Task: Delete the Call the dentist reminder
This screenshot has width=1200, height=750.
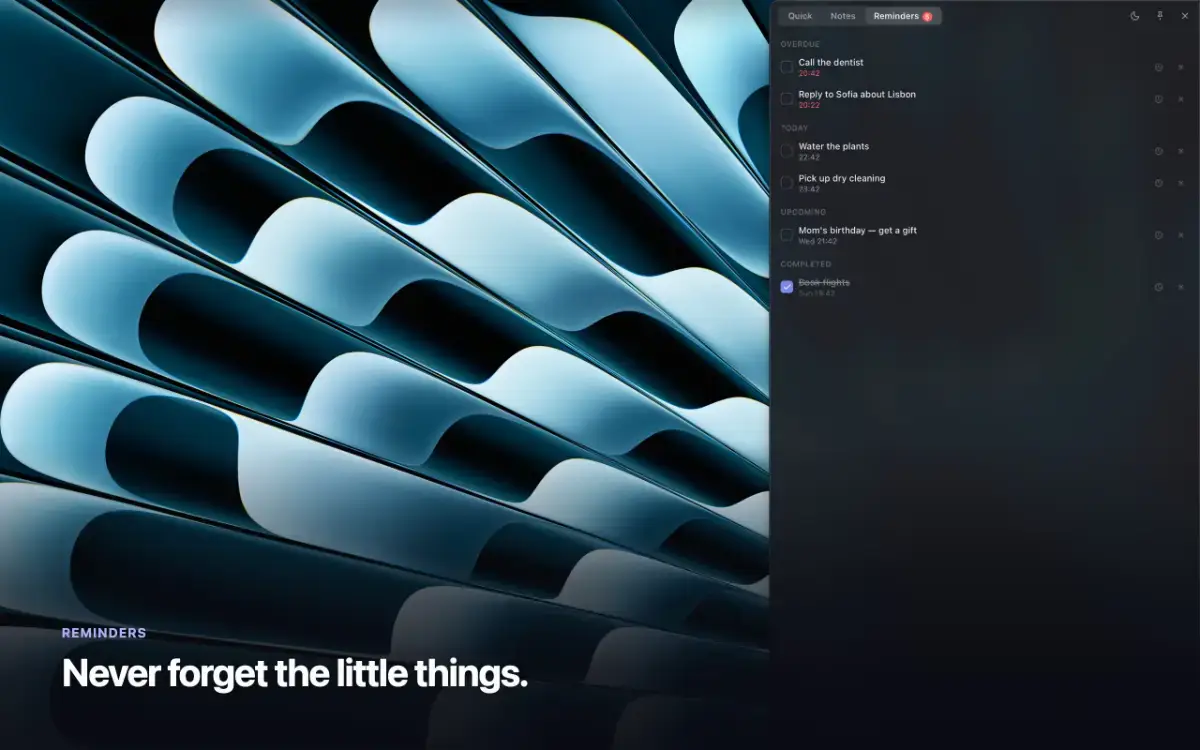Action: point(1181,67)
